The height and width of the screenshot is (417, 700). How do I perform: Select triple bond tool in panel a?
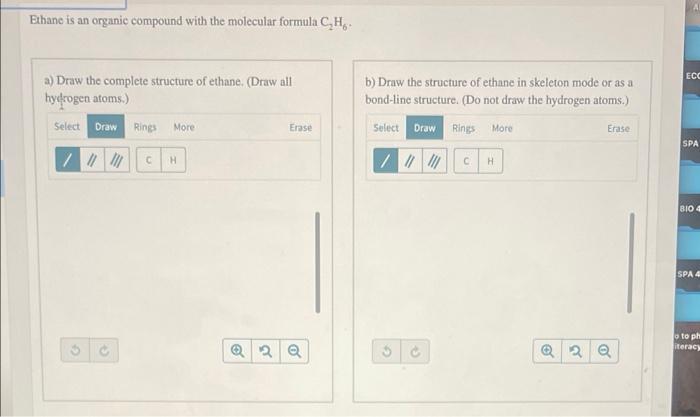(117, 160)
